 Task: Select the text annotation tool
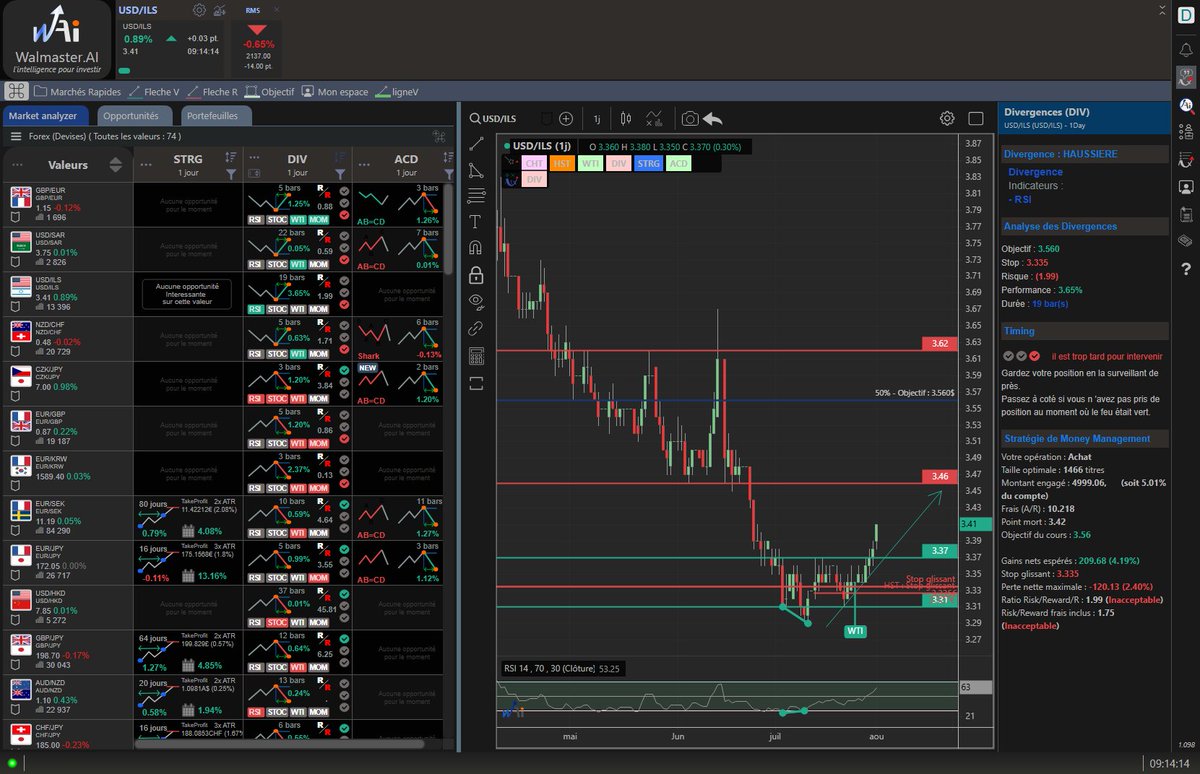point(476,221)
